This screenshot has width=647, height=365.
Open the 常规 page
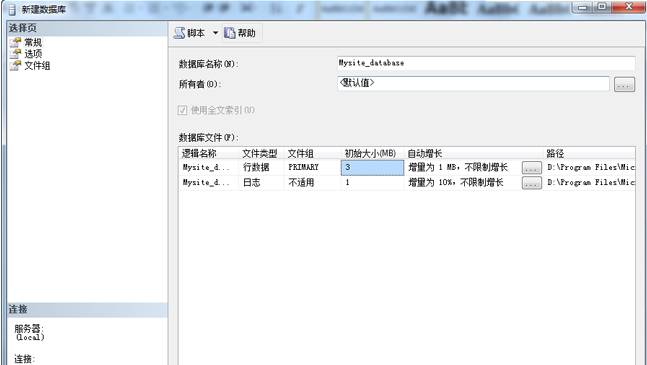pyautogui.click(x=33, y=42)
